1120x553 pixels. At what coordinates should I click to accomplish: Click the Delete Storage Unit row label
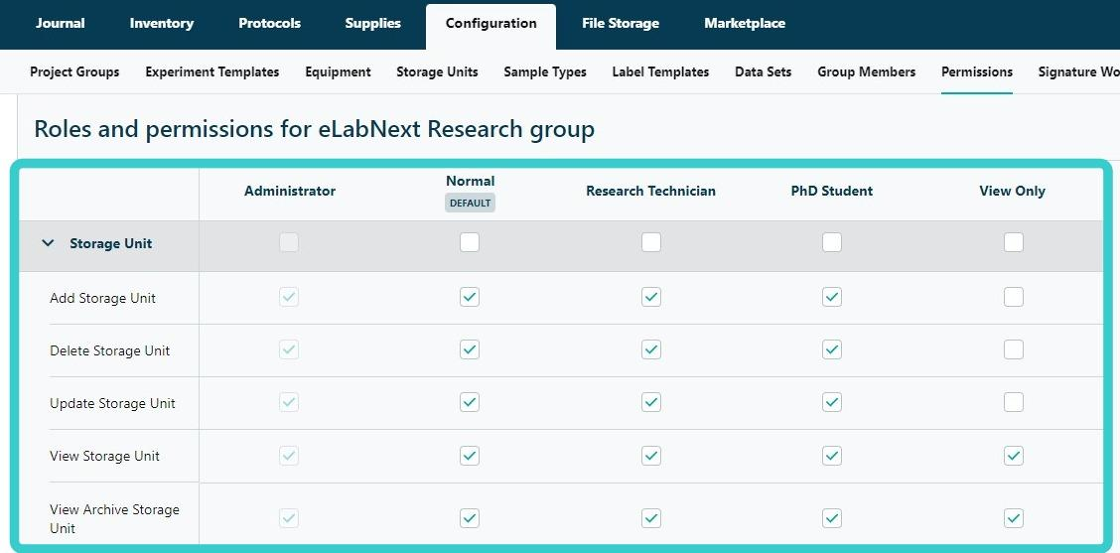pyautogui.click(x=110, y=351)
